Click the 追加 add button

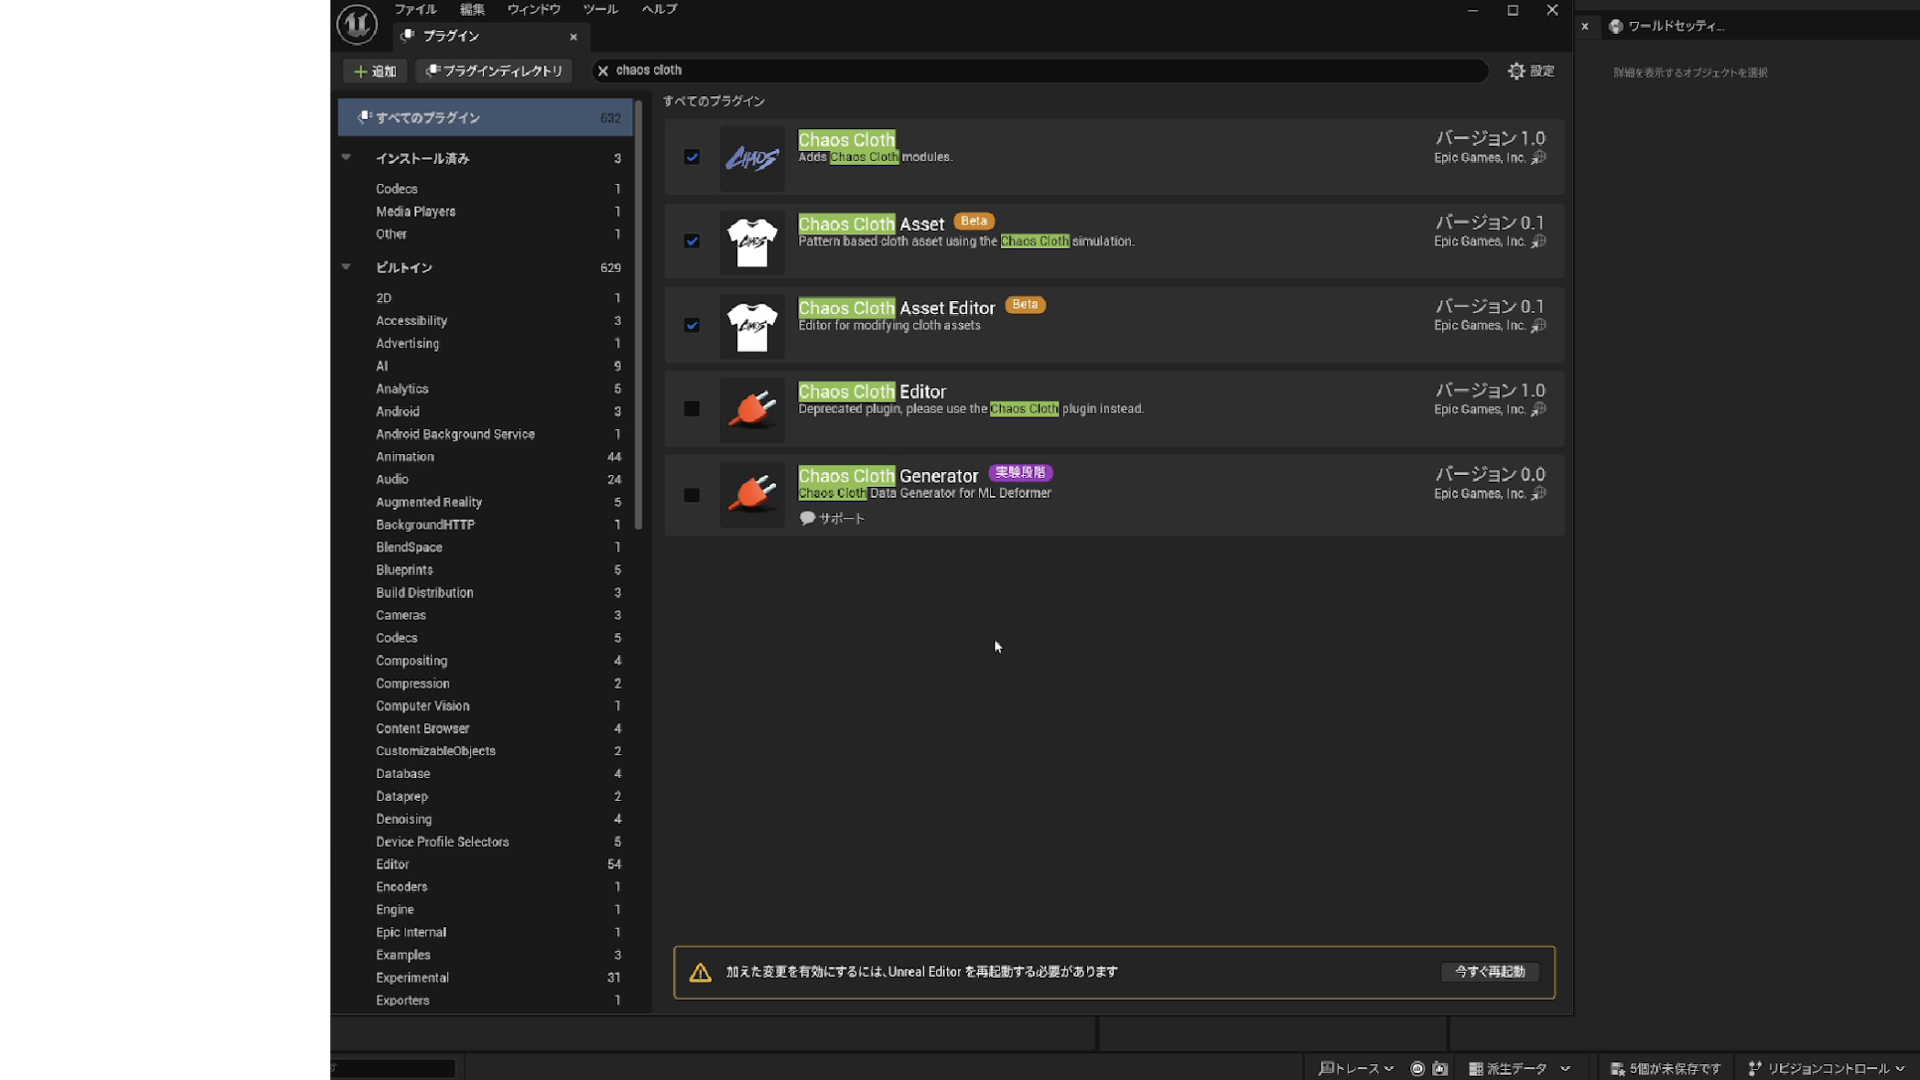(x=374, y=71)
